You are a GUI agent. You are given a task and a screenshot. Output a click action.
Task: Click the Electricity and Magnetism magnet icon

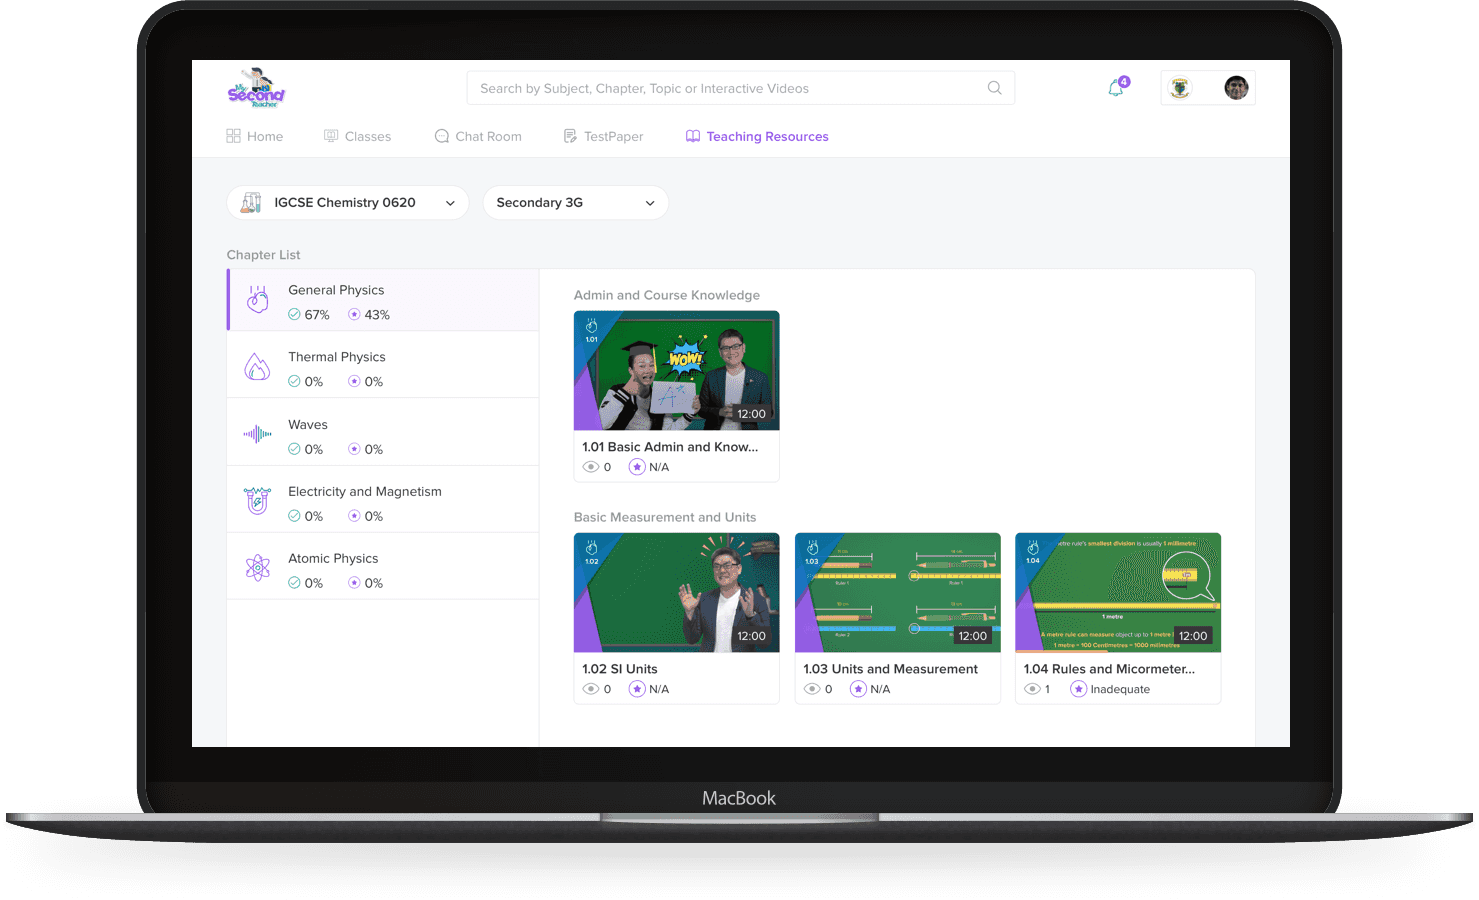click(257, 501)
